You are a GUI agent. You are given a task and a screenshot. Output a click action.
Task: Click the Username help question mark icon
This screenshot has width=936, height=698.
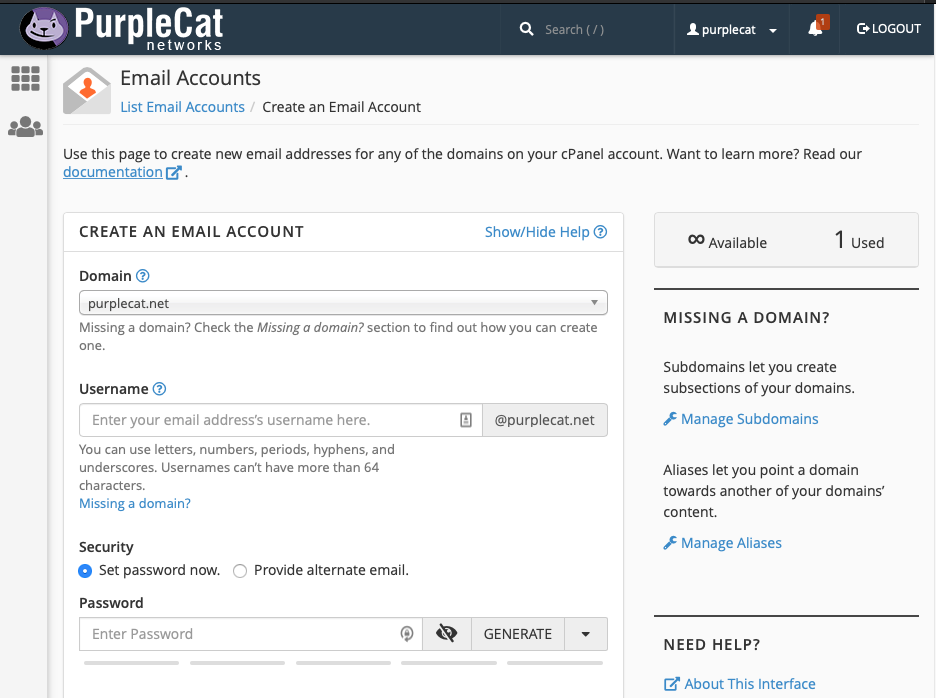pos(159,389)
